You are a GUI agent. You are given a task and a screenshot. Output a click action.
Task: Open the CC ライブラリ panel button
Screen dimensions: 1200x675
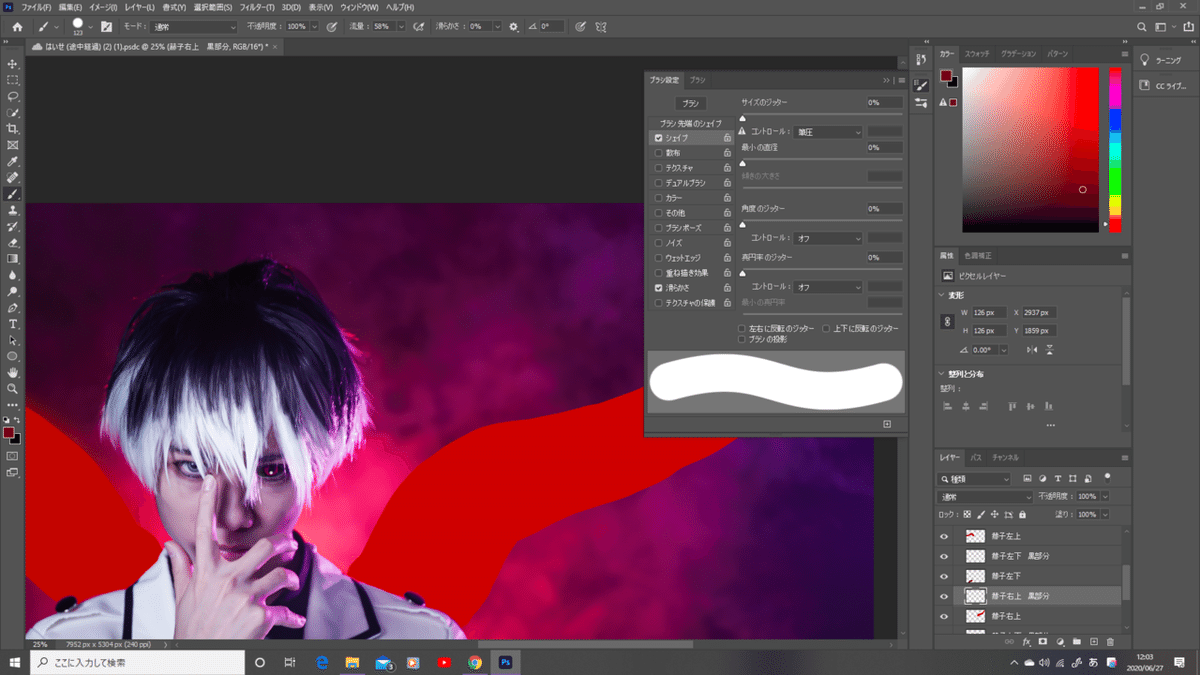click(1168, 86)
